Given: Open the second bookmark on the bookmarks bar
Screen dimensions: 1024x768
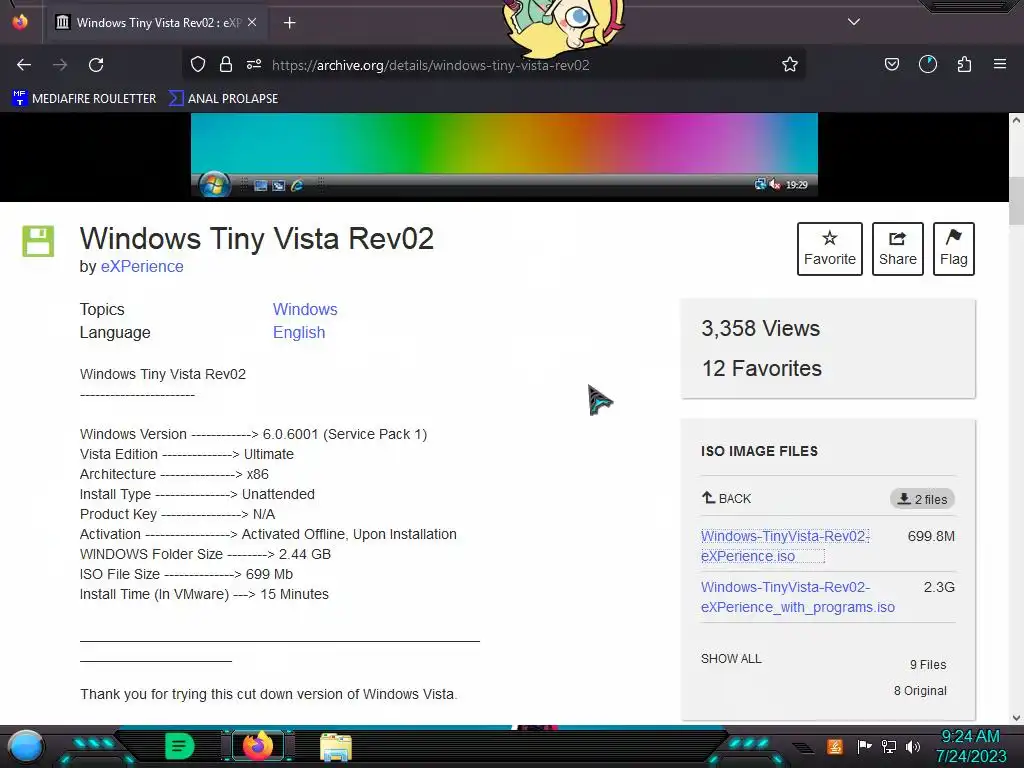Looking at the screenshot, I should tap(223, 99).
